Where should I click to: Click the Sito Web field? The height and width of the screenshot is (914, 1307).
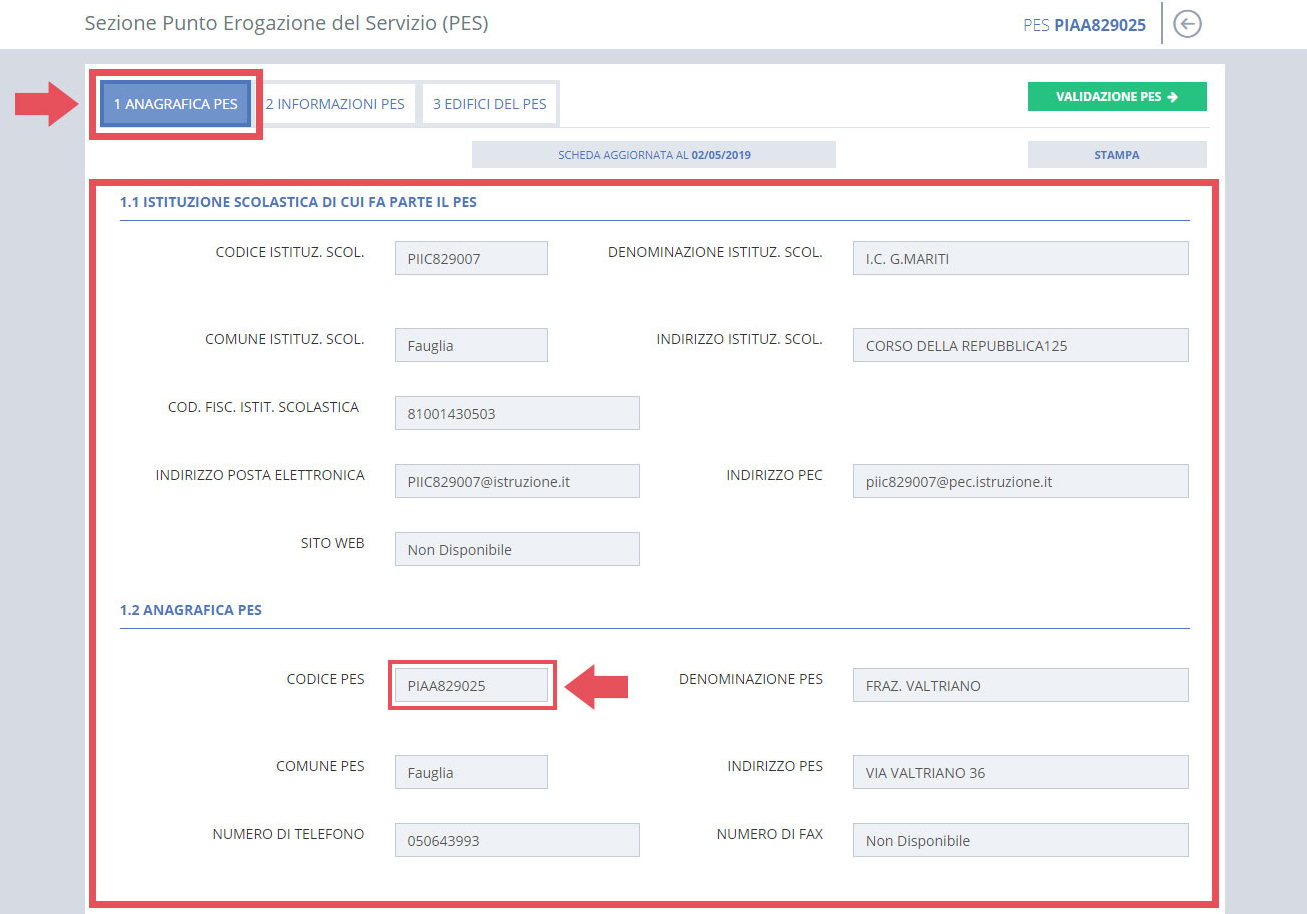tap(517, 549)
